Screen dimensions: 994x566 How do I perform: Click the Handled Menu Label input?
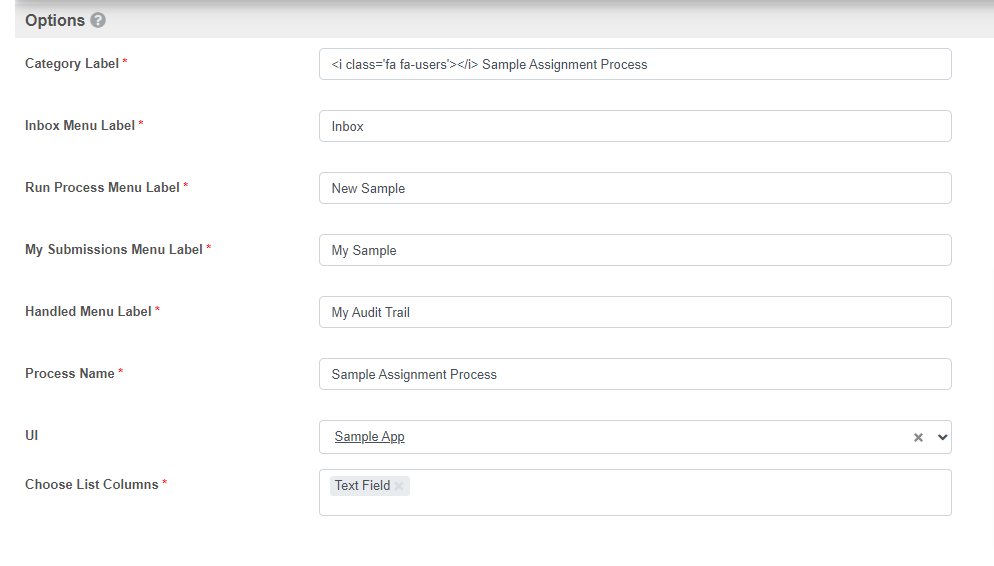(635, 312)
